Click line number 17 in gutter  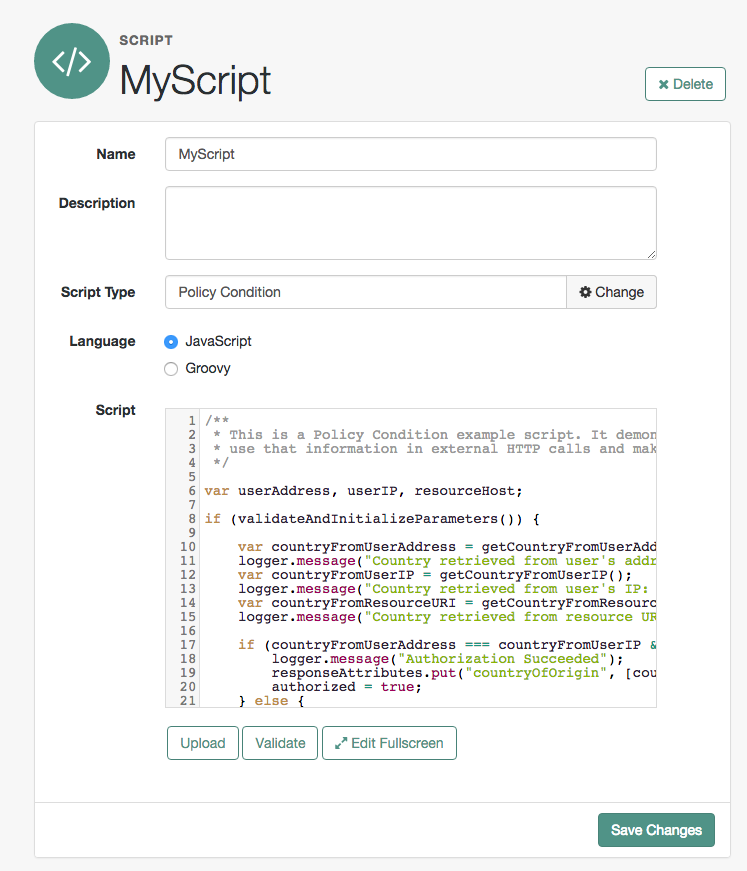(188, 645)
